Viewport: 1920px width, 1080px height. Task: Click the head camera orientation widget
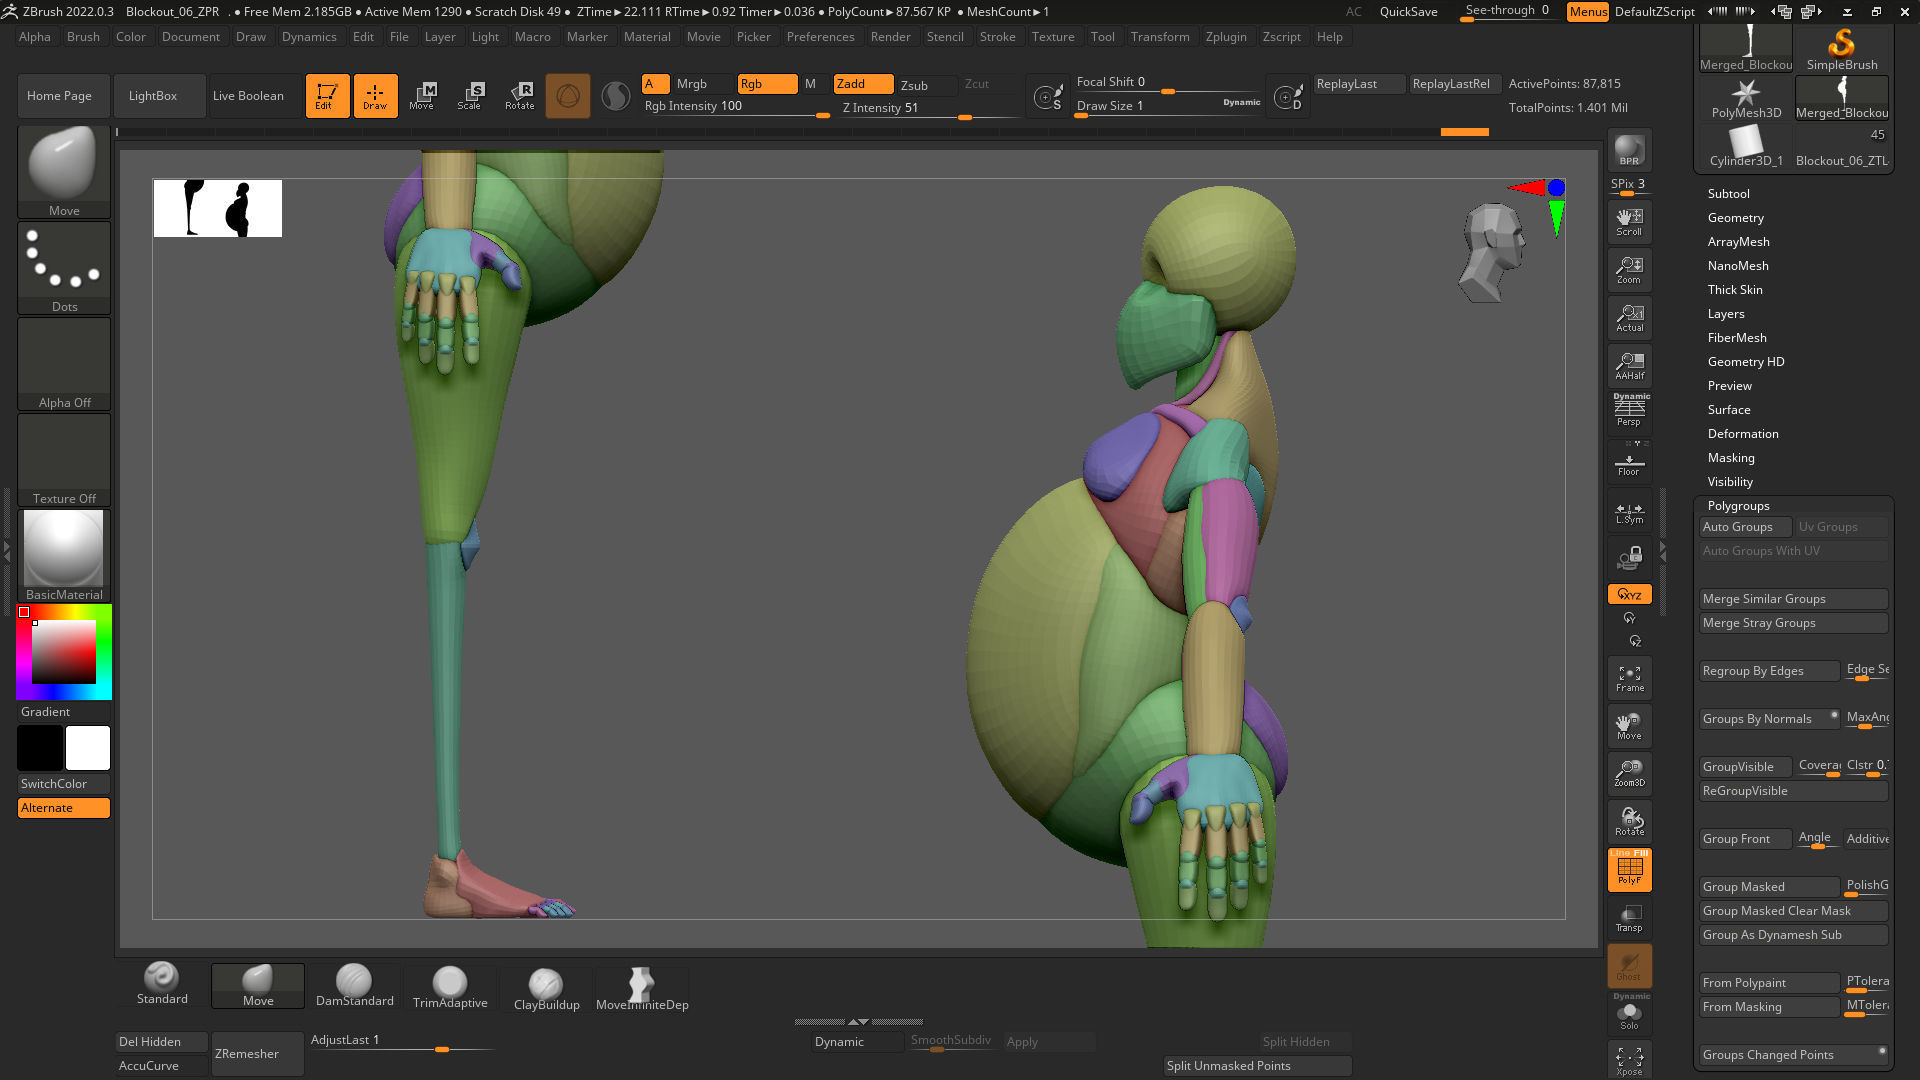[1492, 252]
